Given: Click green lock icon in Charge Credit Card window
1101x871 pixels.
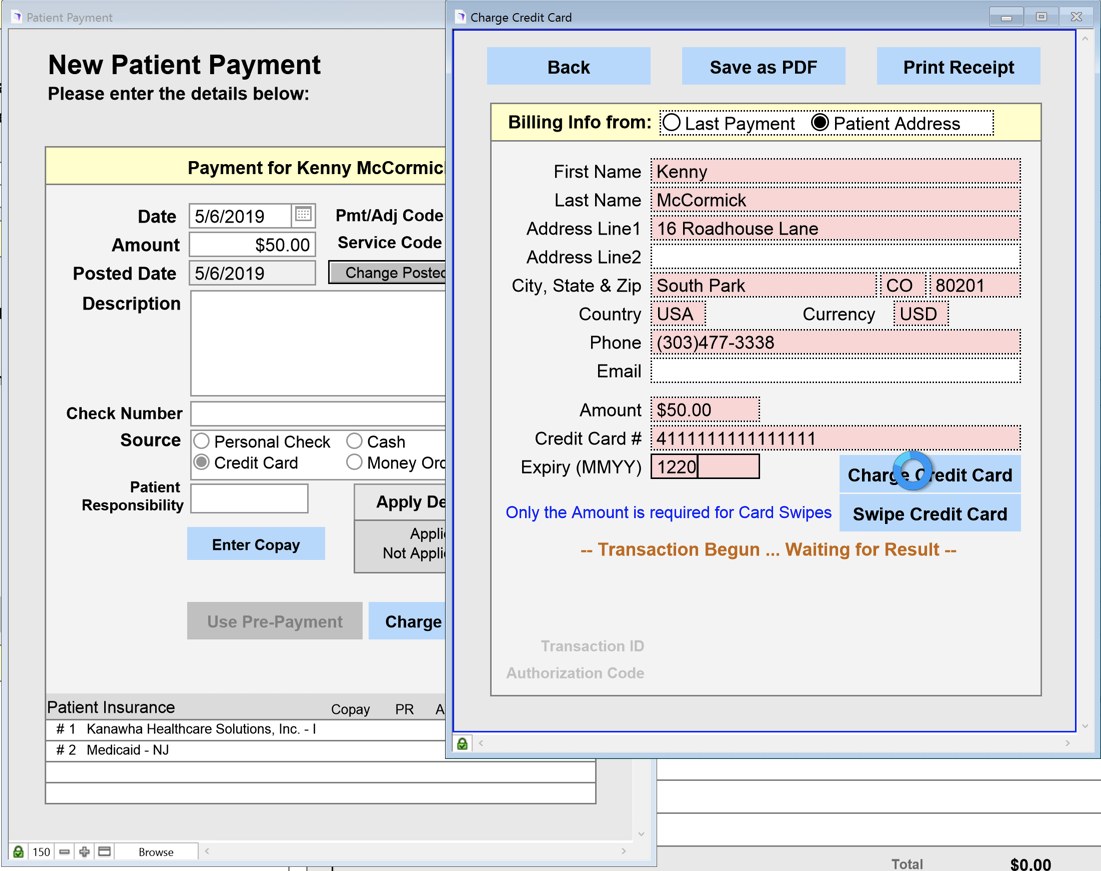Looking at the screenshot, I should coord(462,743).
